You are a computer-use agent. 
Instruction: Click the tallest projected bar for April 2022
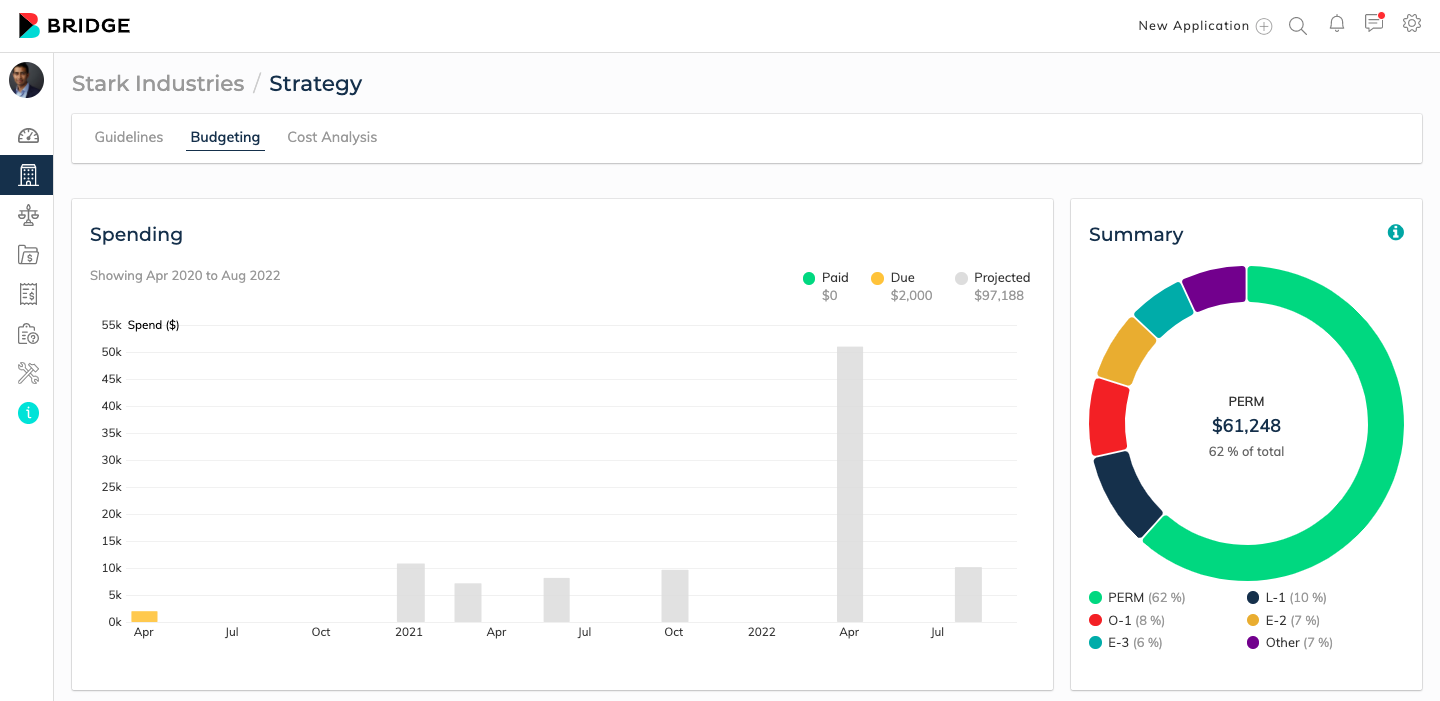(850, 484)
